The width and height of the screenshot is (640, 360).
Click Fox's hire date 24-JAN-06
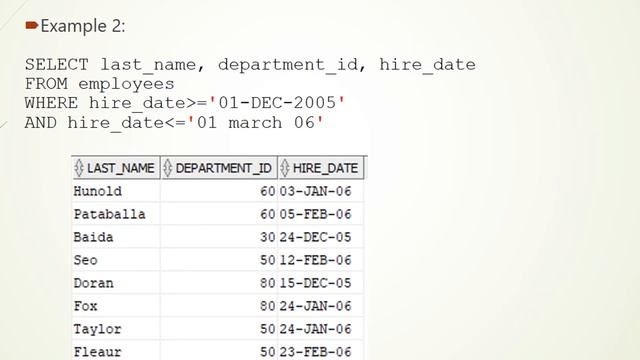(316, 306)
